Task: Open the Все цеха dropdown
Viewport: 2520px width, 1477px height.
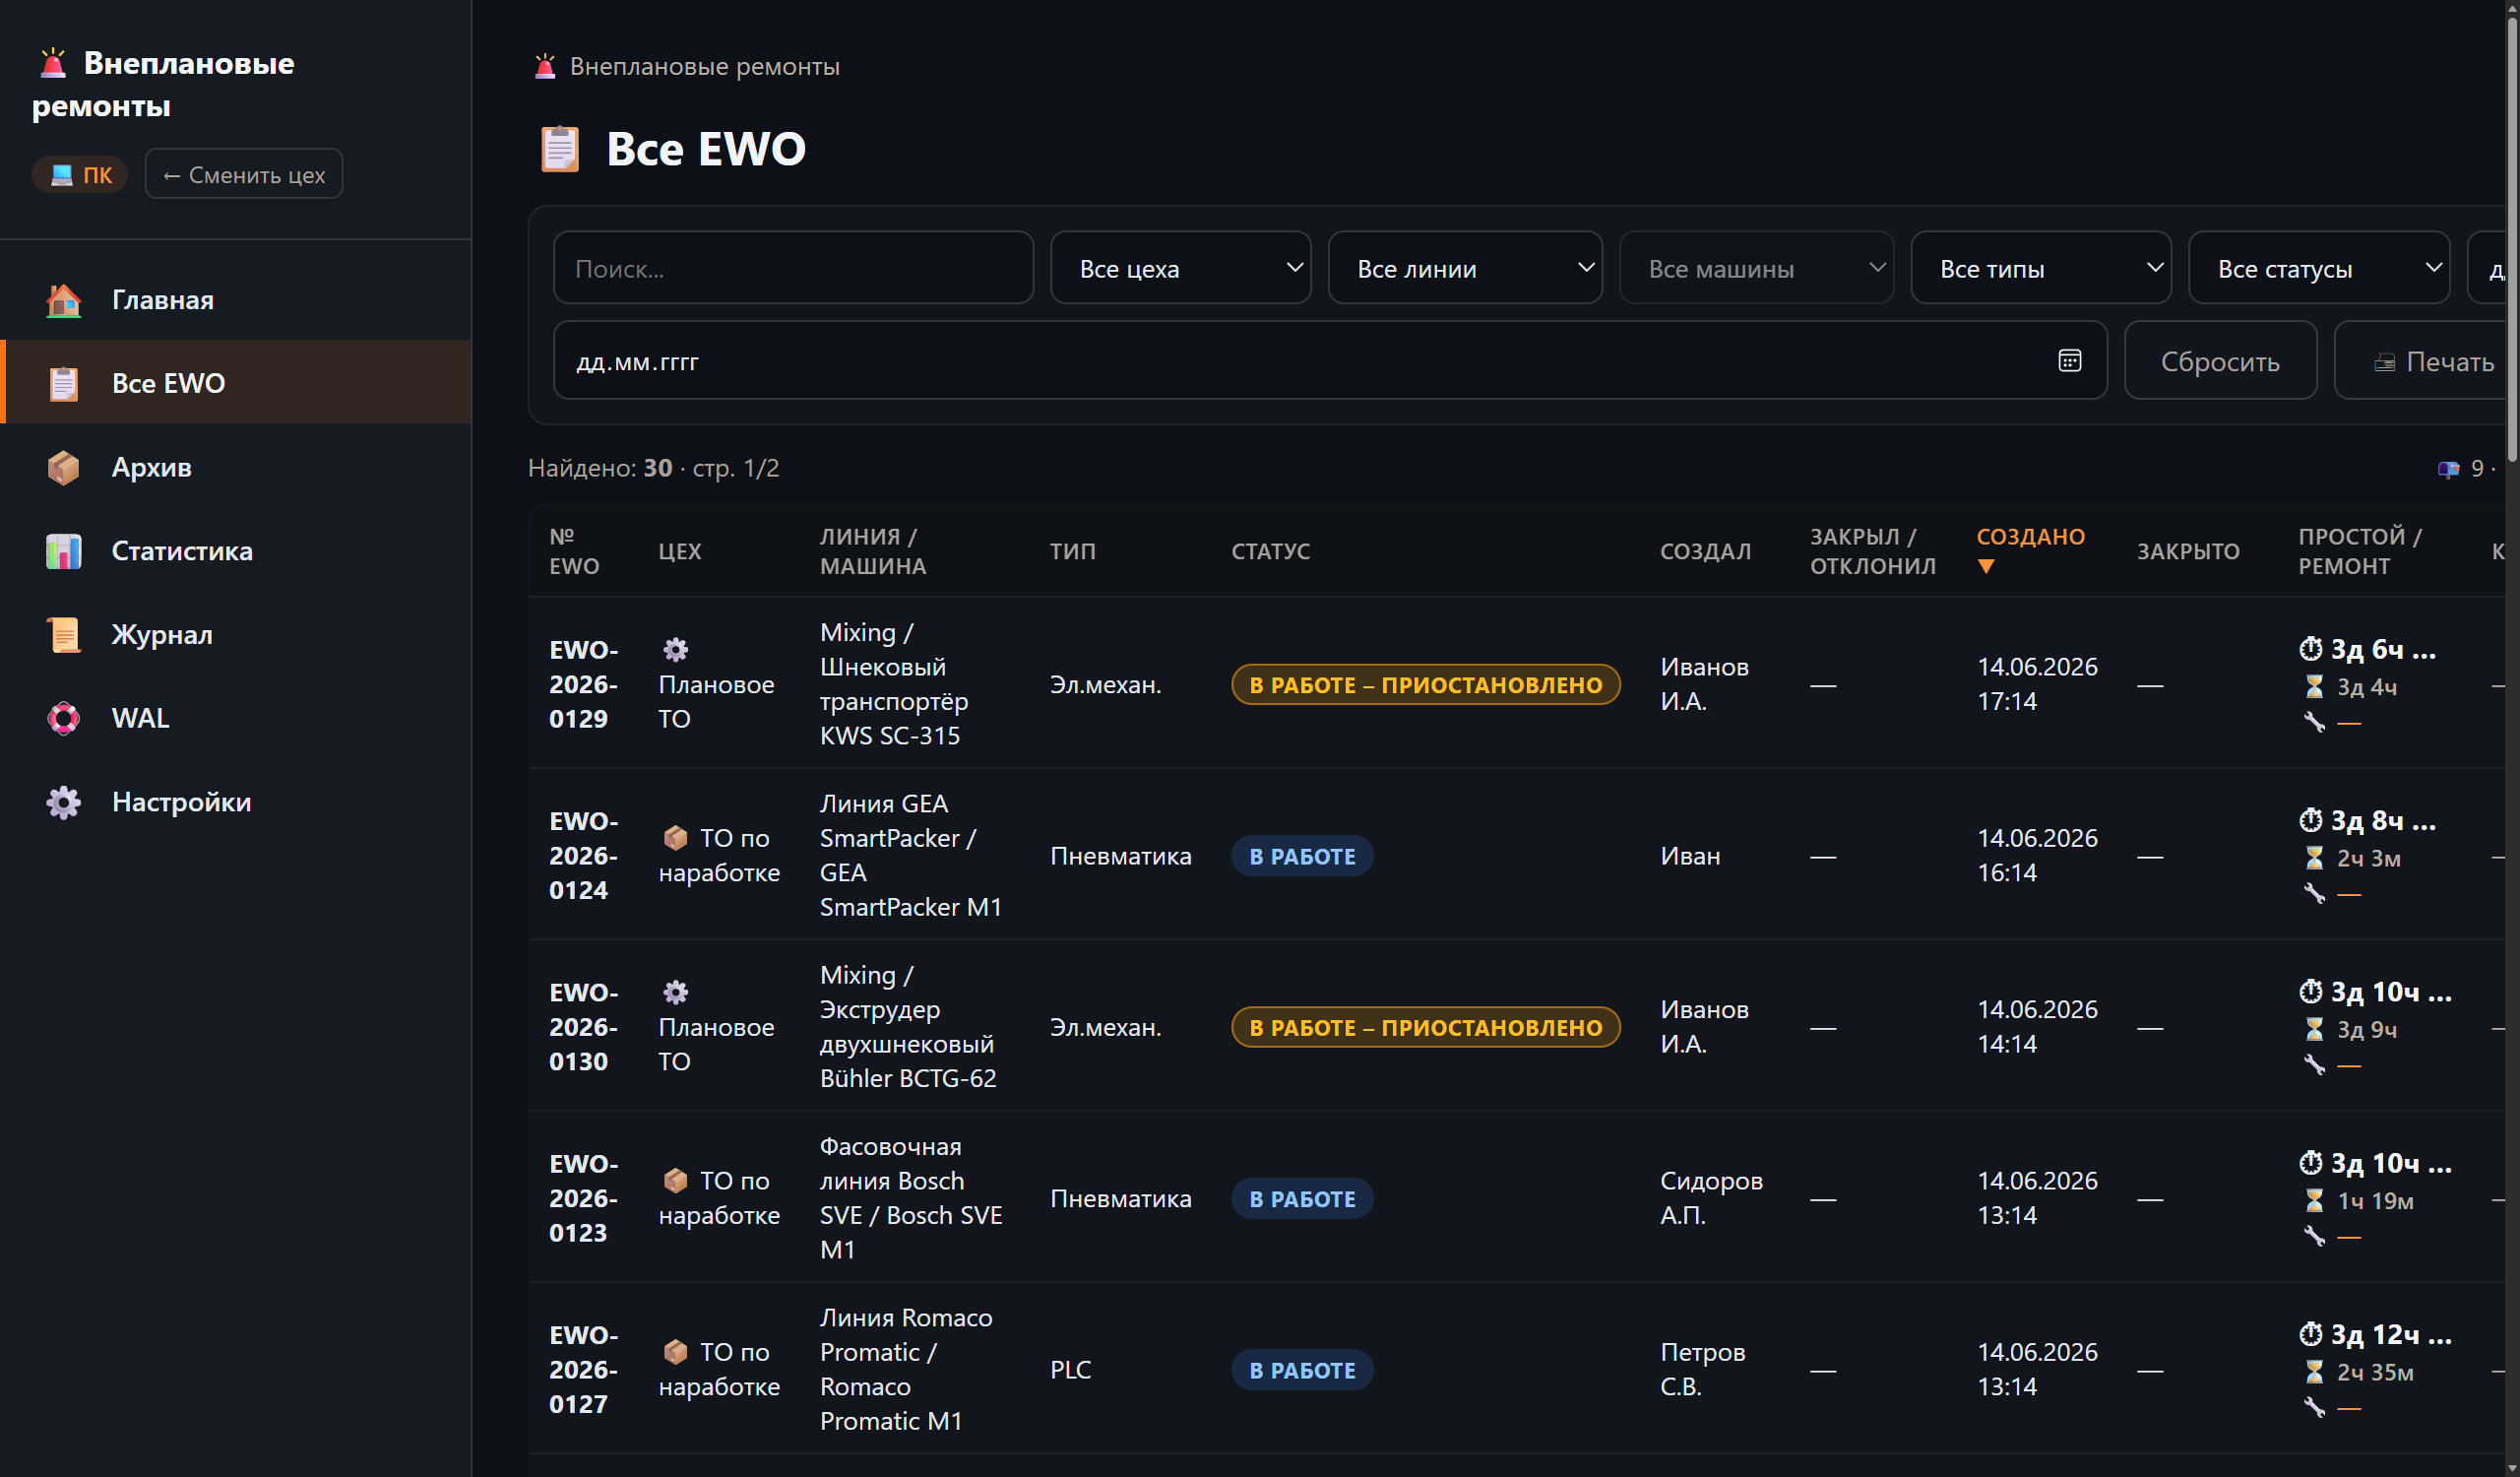Action: [x=1180, y=268]
